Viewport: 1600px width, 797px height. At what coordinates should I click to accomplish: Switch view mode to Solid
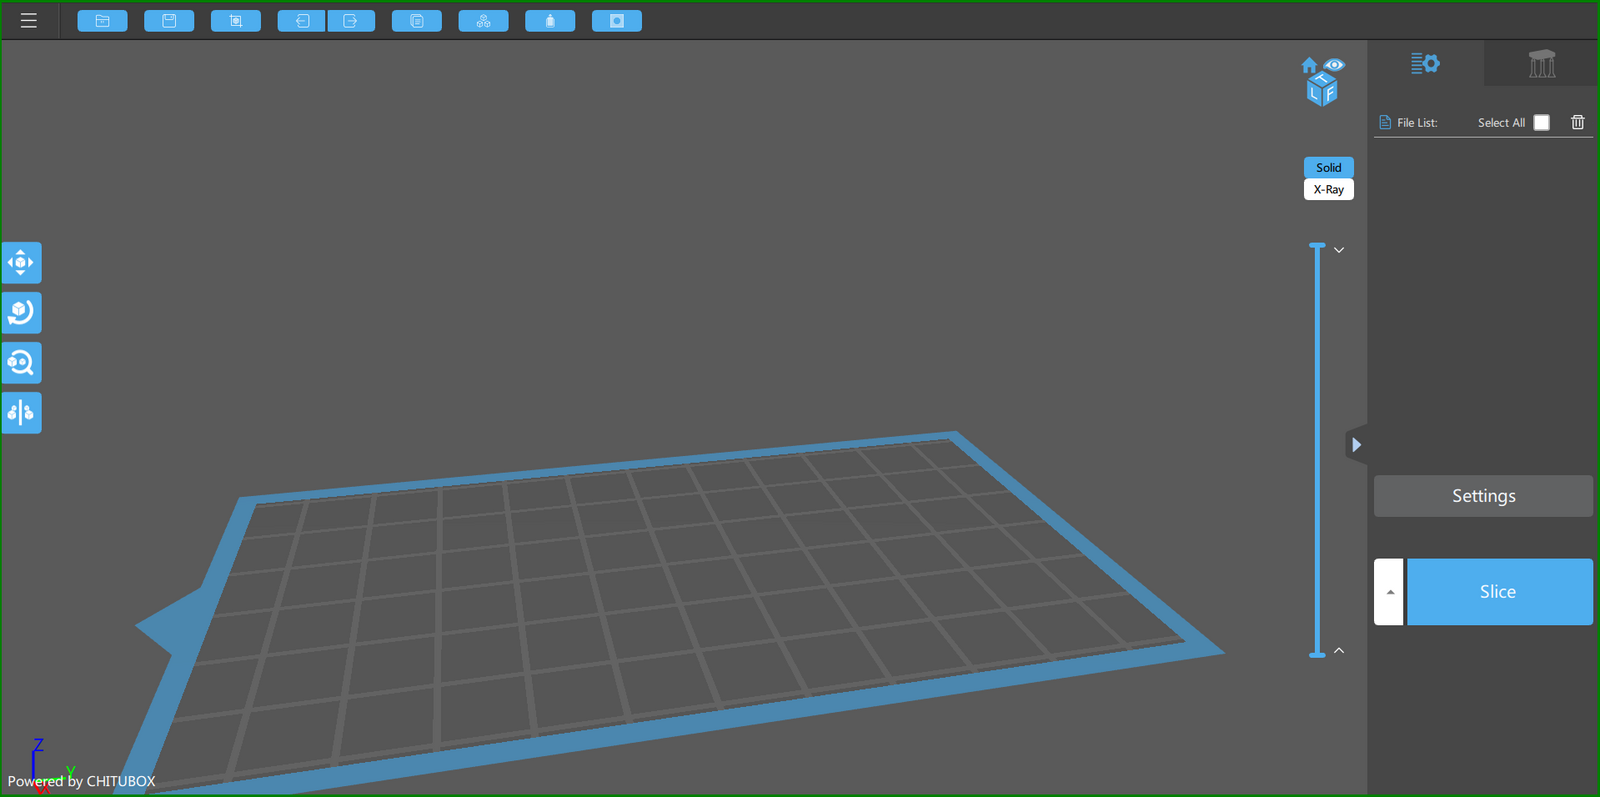[x=1328, y=168]
